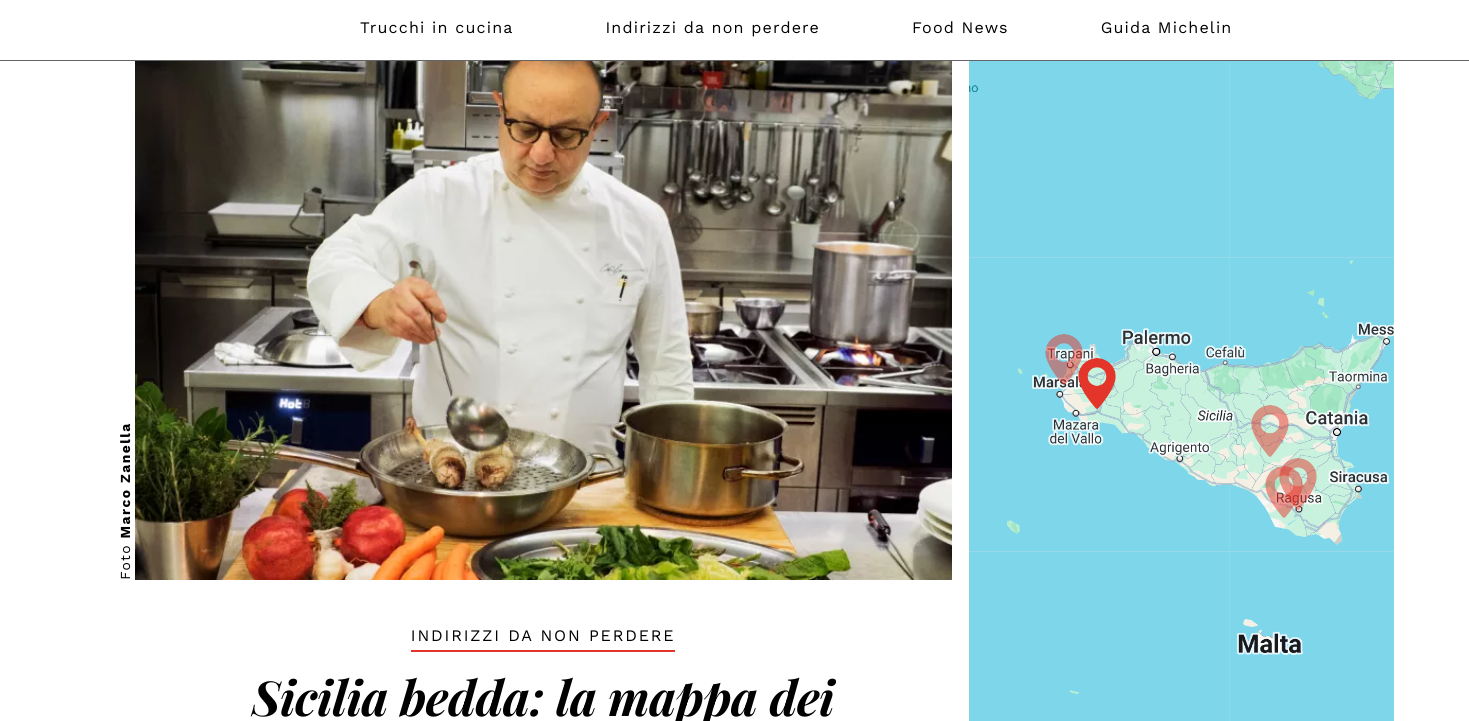
Task: Click the Siracusa label on the map
Action: coord(1358,477)
